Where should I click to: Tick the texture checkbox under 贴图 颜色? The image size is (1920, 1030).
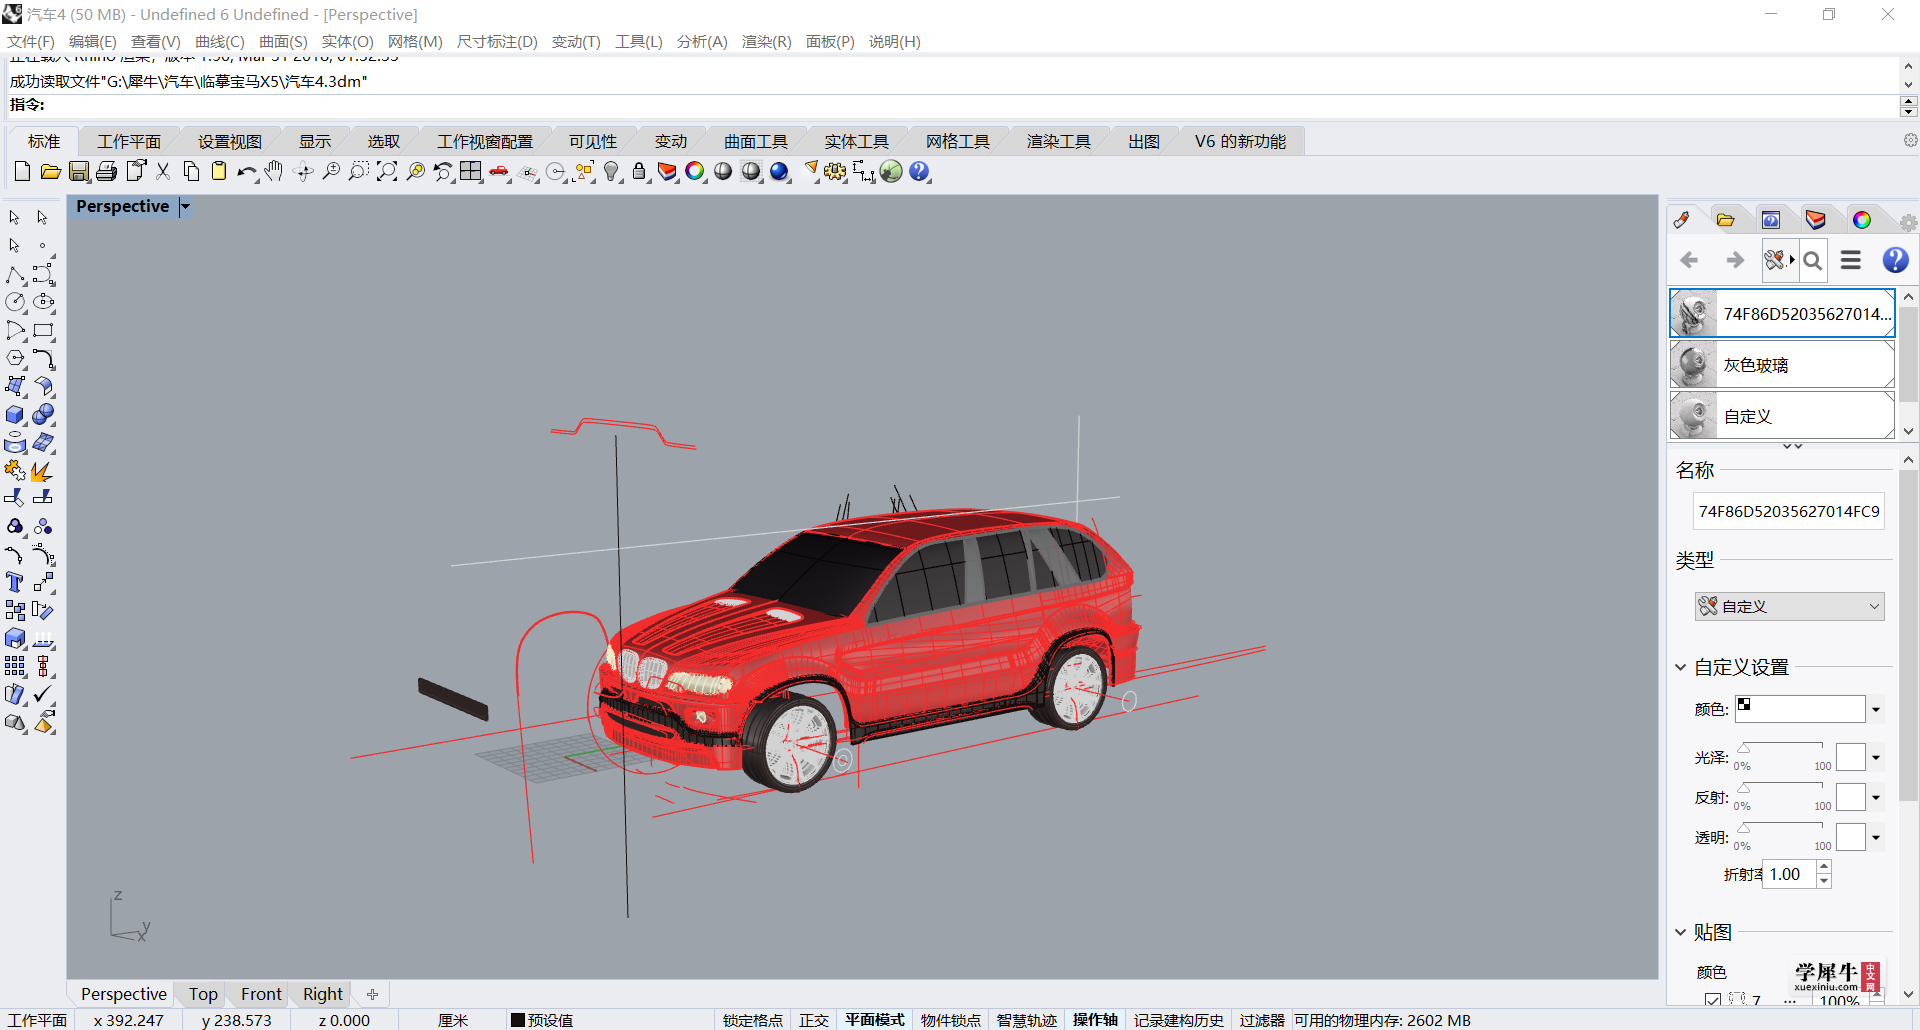[1713, 999]
